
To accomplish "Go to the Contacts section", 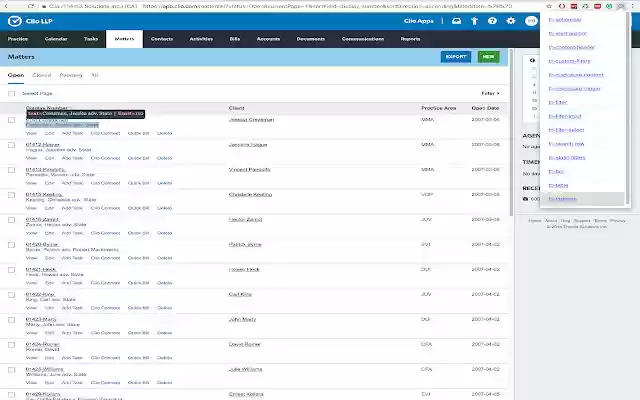I will [162, 39].
